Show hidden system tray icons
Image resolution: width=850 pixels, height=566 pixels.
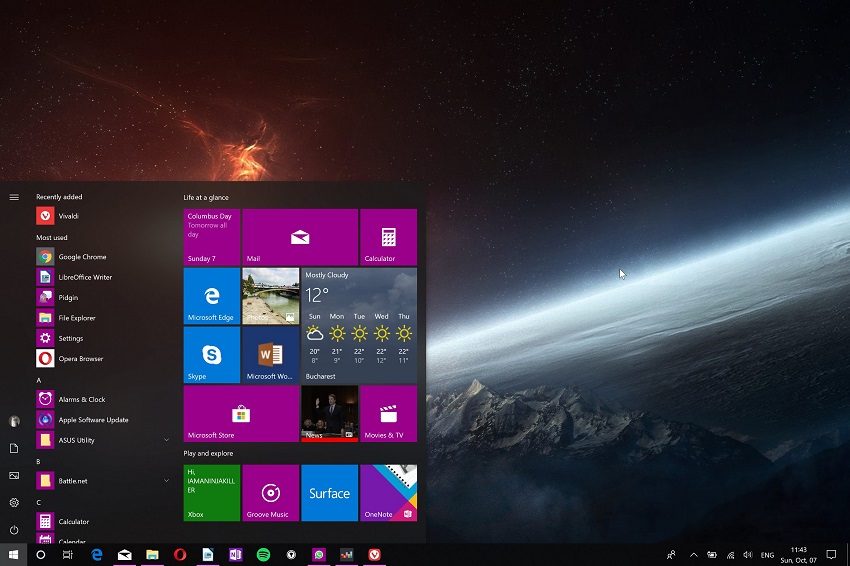(694, 554)
